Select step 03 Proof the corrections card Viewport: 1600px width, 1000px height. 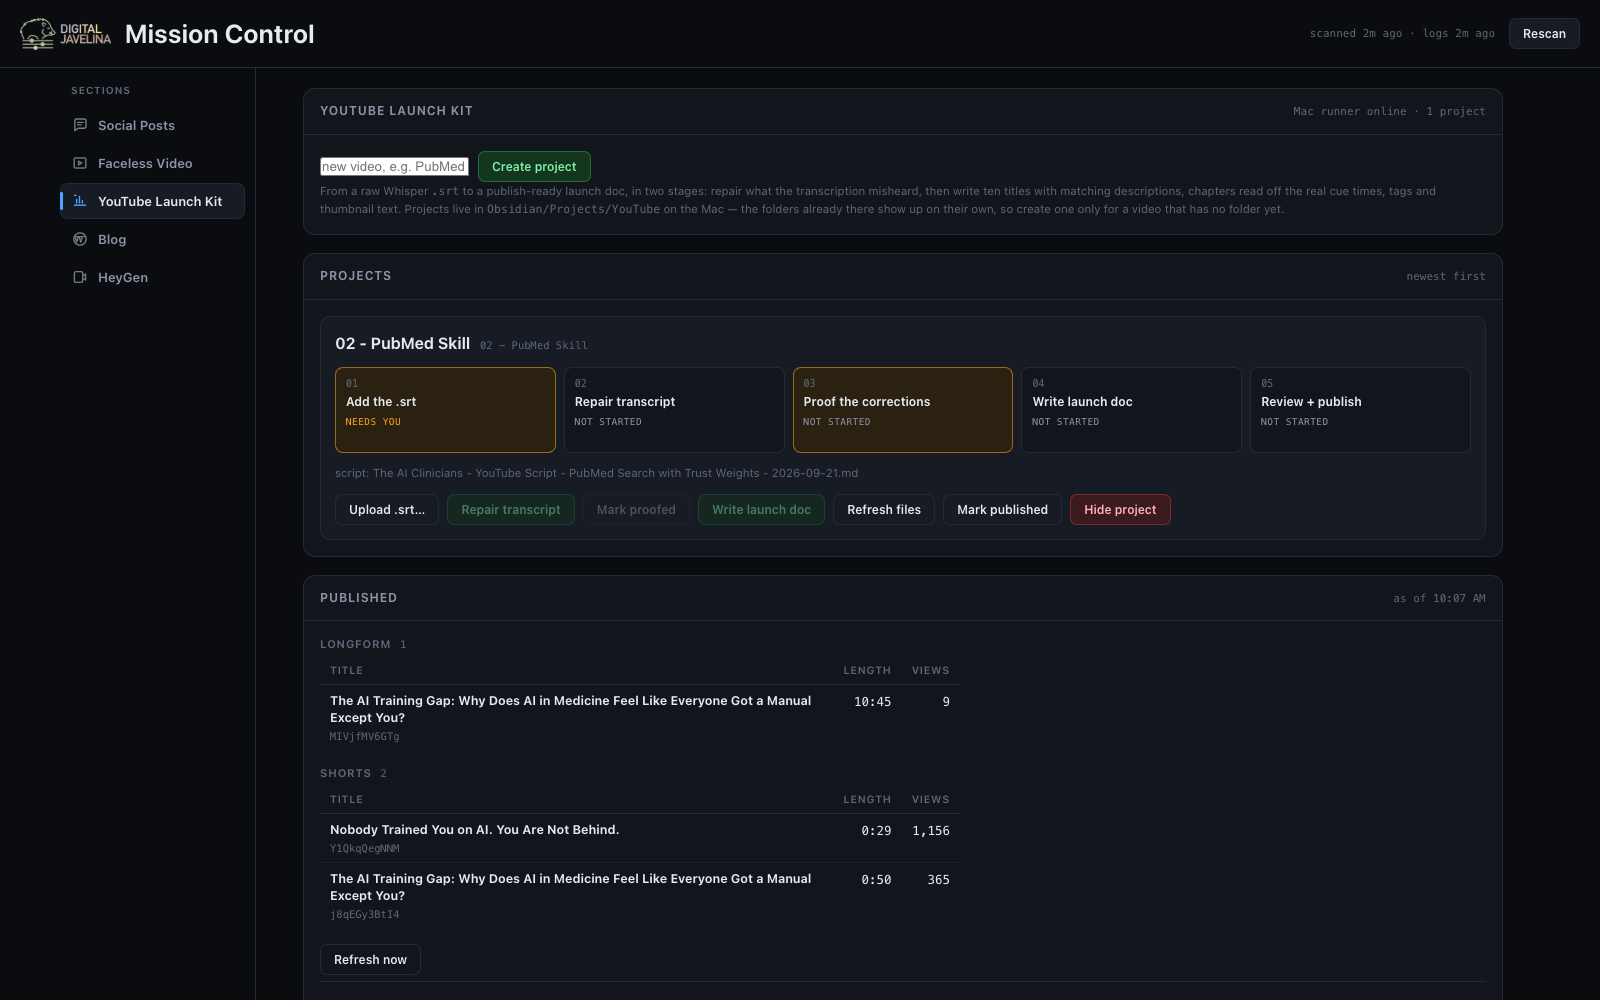903,410
